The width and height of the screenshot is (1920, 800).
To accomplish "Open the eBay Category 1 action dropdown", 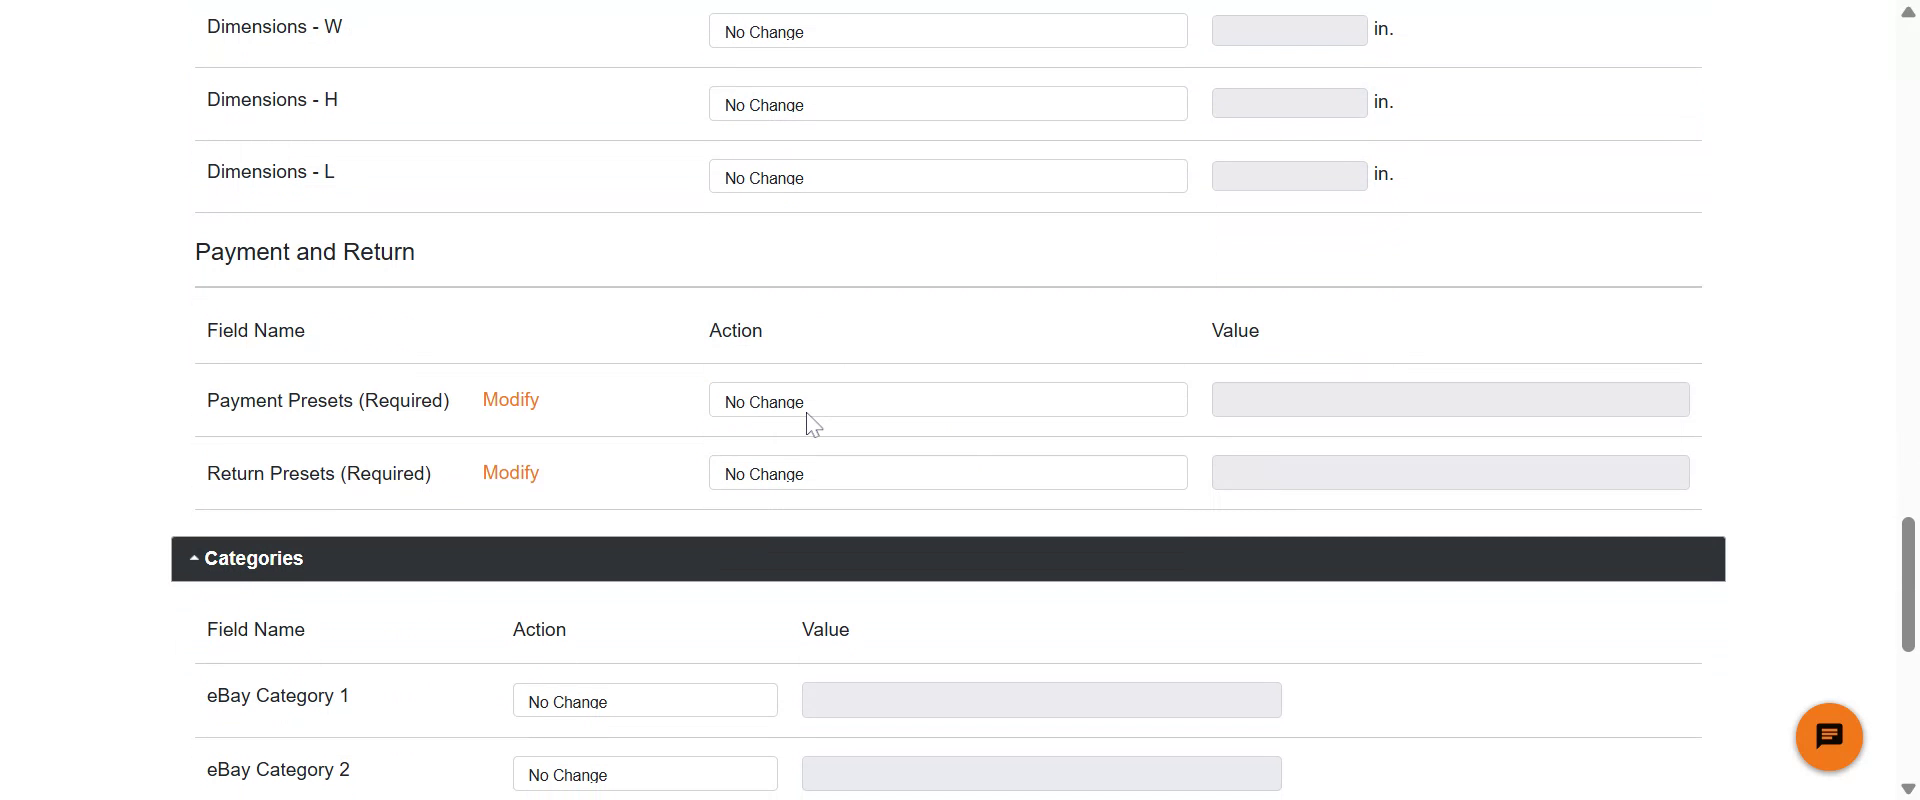I will click(644, 701).
